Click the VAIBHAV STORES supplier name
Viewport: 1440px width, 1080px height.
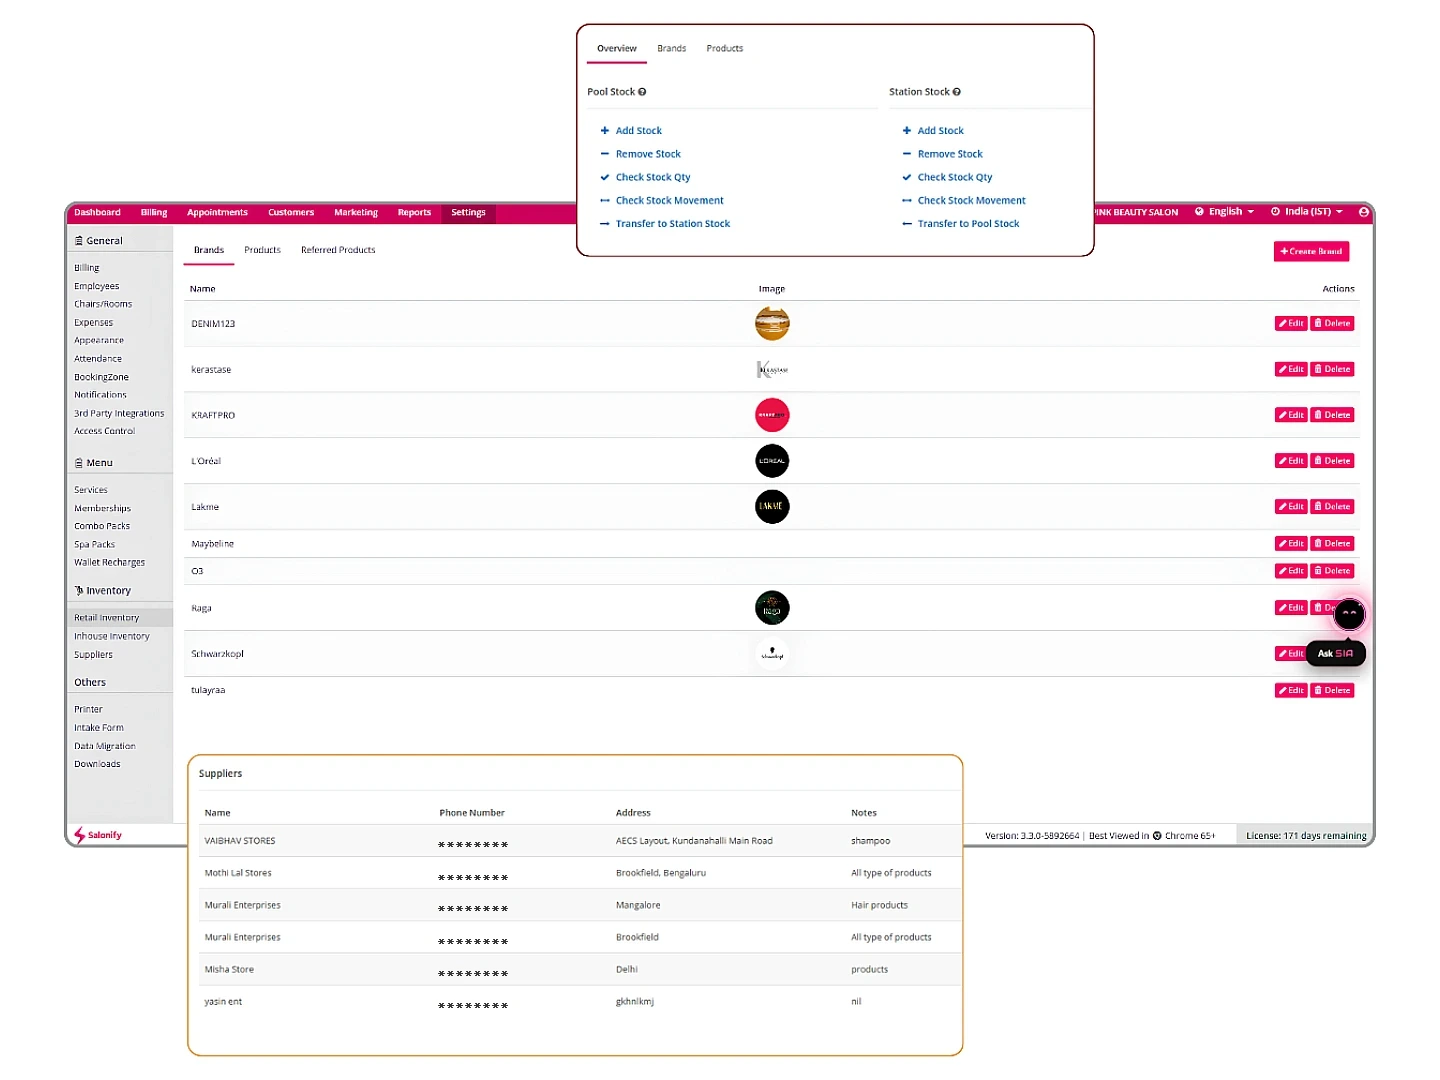click(240, 841)
